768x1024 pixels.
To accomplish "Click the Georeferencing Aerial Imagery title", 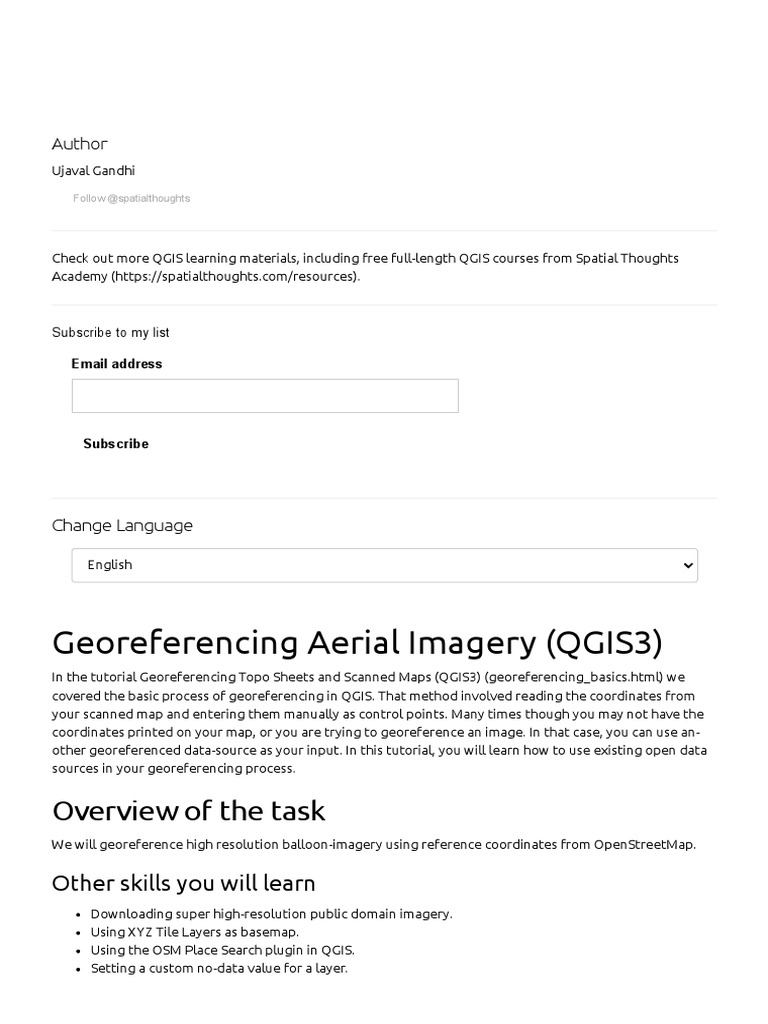I will (x=357, y=642).
